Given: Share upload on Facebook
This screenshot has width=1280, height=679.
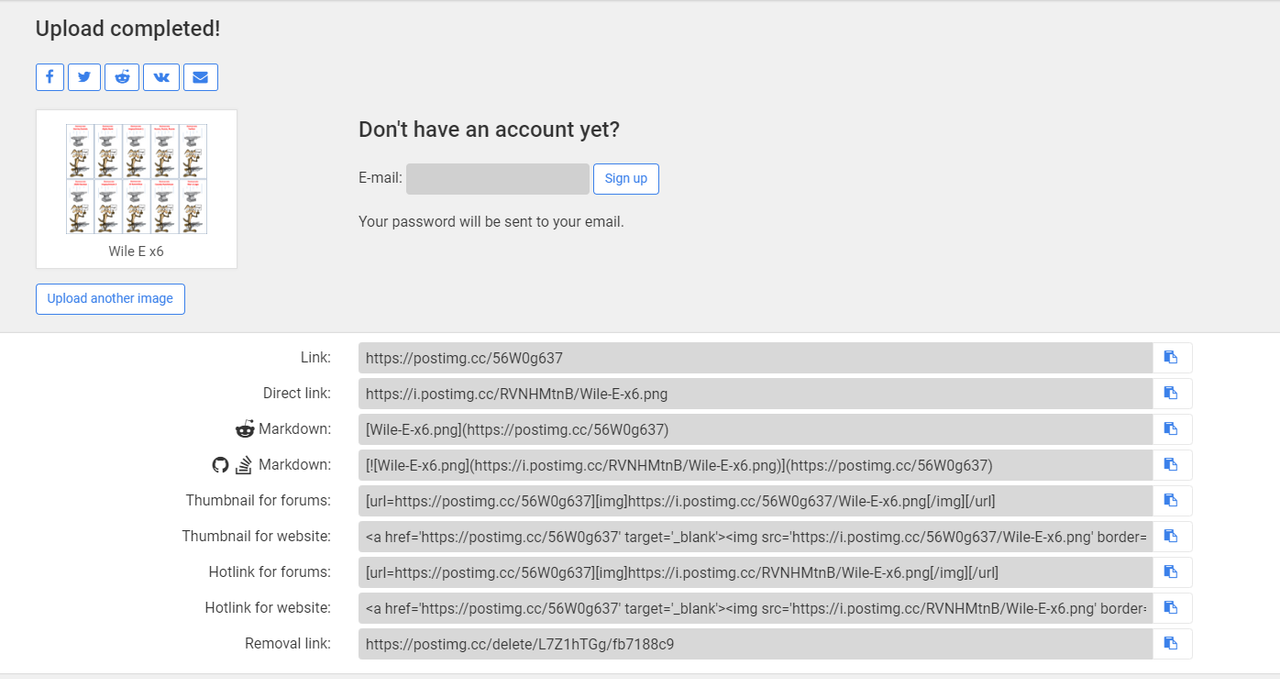Looking at the screenshot, I should [50, 77].
